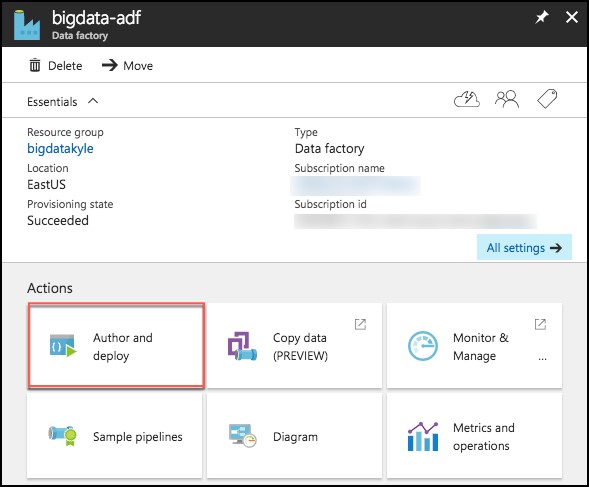Click the Move arrow button
Image resolution: width=589 pixels, height=487 pixels.
pyautogui.click(x=127, y=66)
